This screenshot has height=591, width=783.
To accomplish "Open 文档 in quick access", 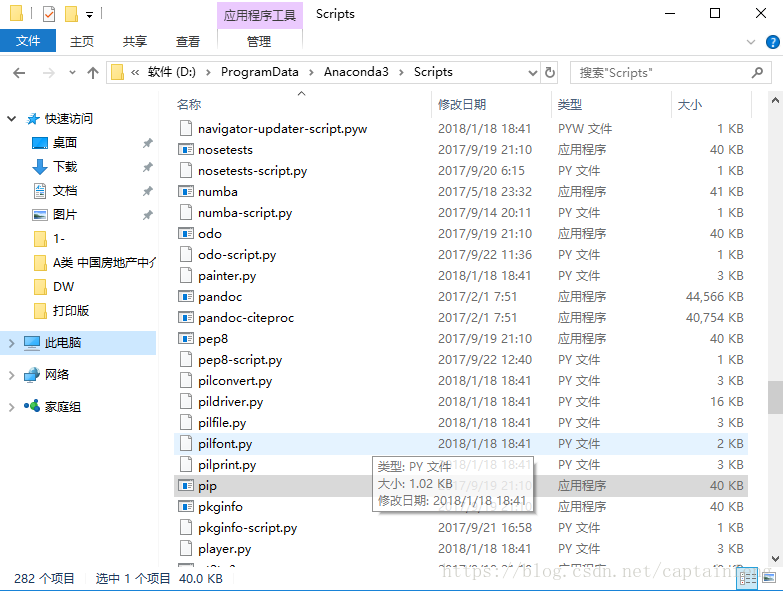I will pos(65,191).
